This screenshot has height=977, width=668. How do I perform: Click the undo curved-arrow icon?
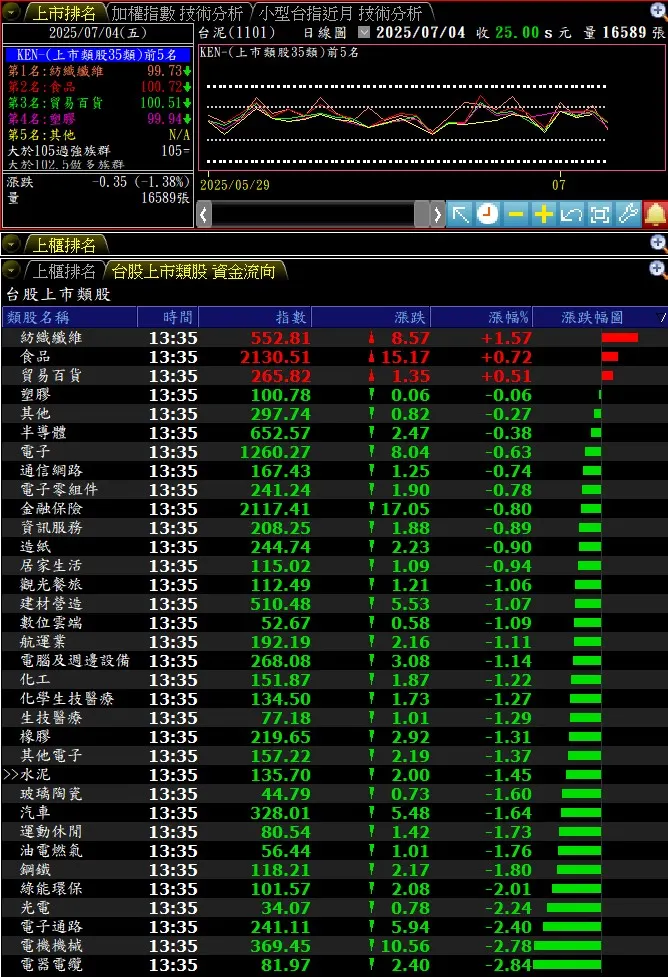(x=571, y=214)
